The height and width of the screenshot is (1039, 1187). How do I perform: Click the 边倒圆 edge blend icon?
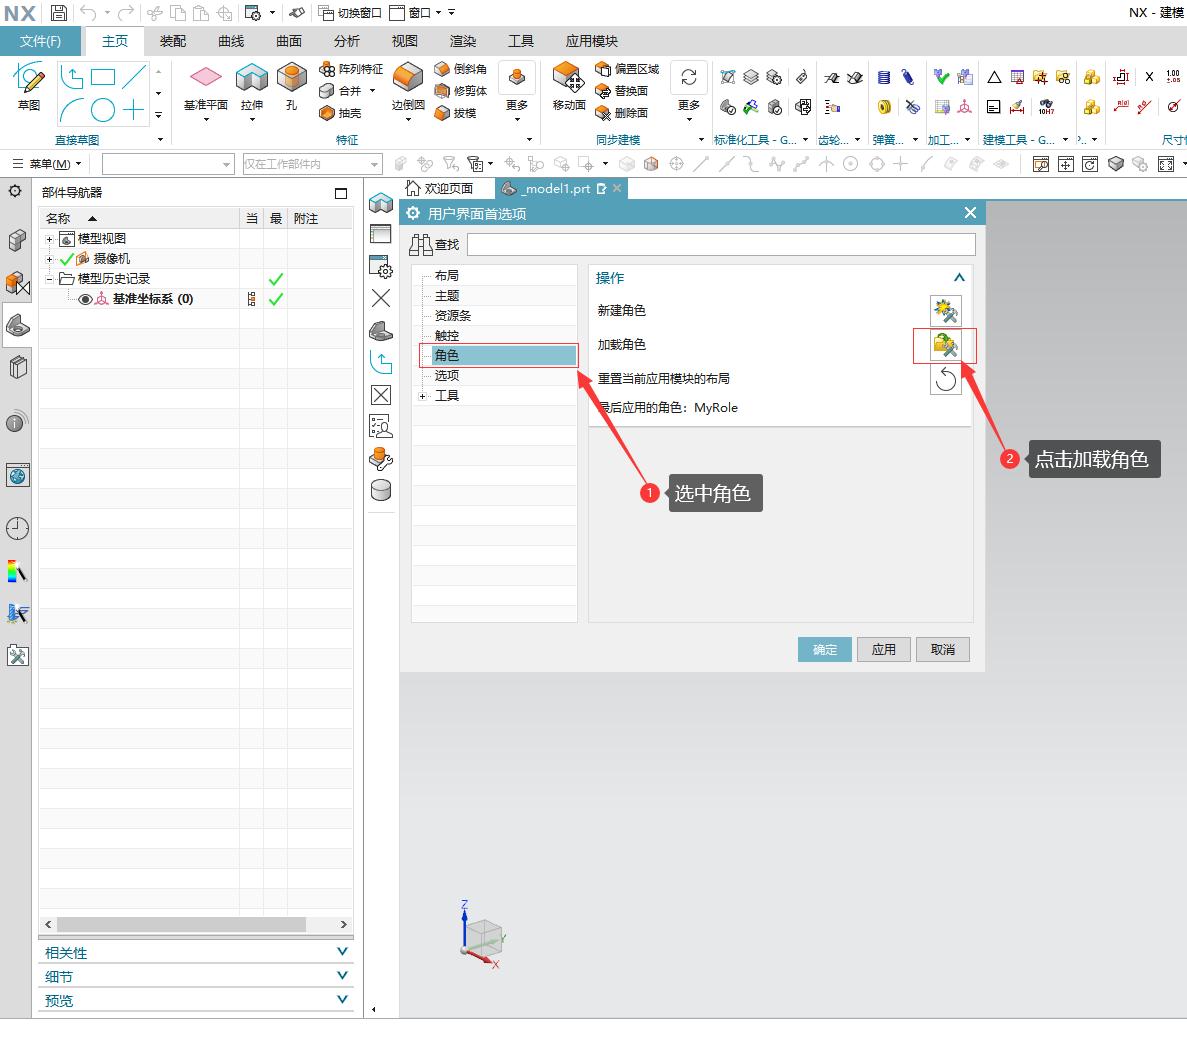pos(408,80)
